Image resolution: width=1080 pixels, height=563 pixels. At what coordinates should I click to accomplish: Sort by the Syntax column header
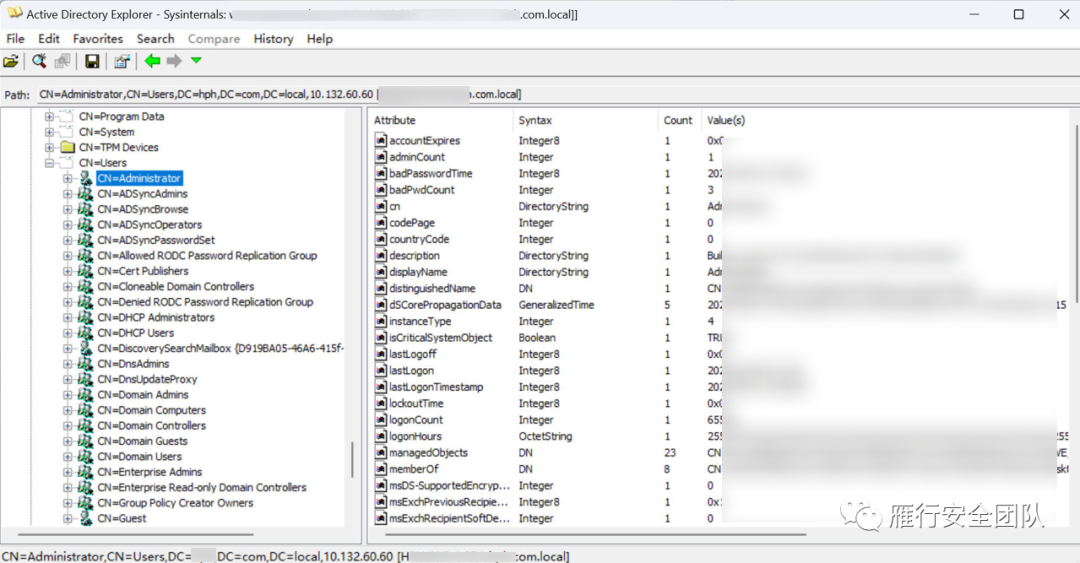click(585, 120)
